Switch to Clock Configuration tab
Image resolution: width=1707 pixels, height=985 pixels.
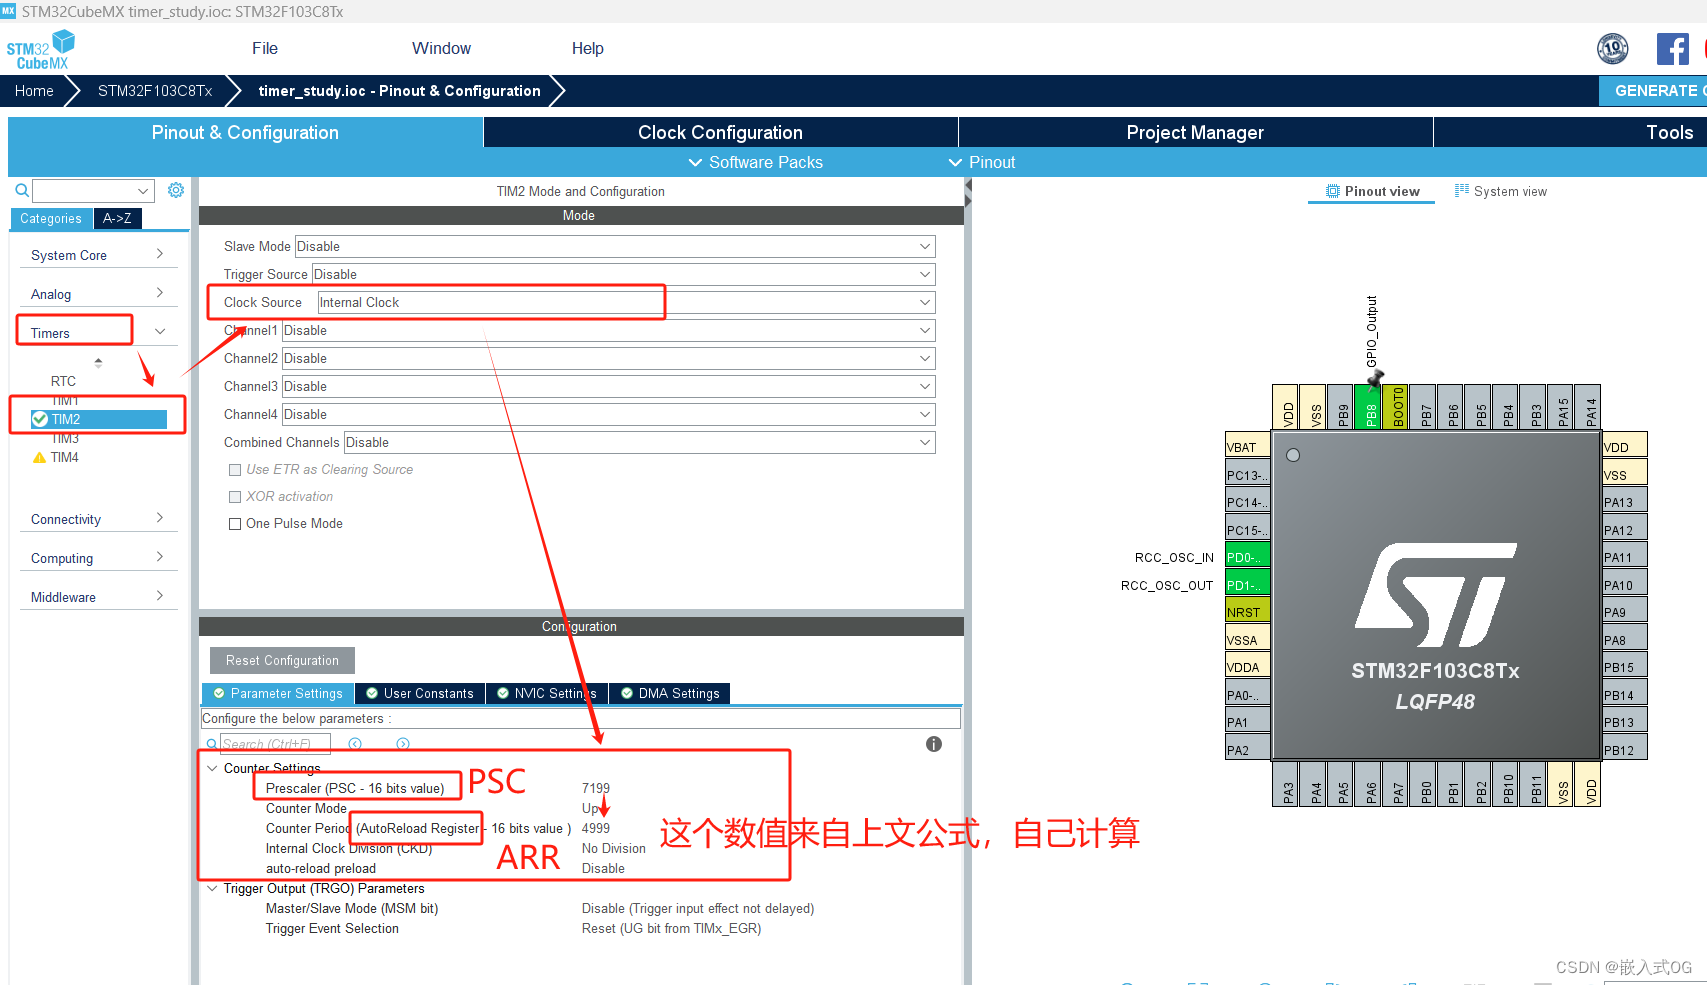[x=720, y=132]
